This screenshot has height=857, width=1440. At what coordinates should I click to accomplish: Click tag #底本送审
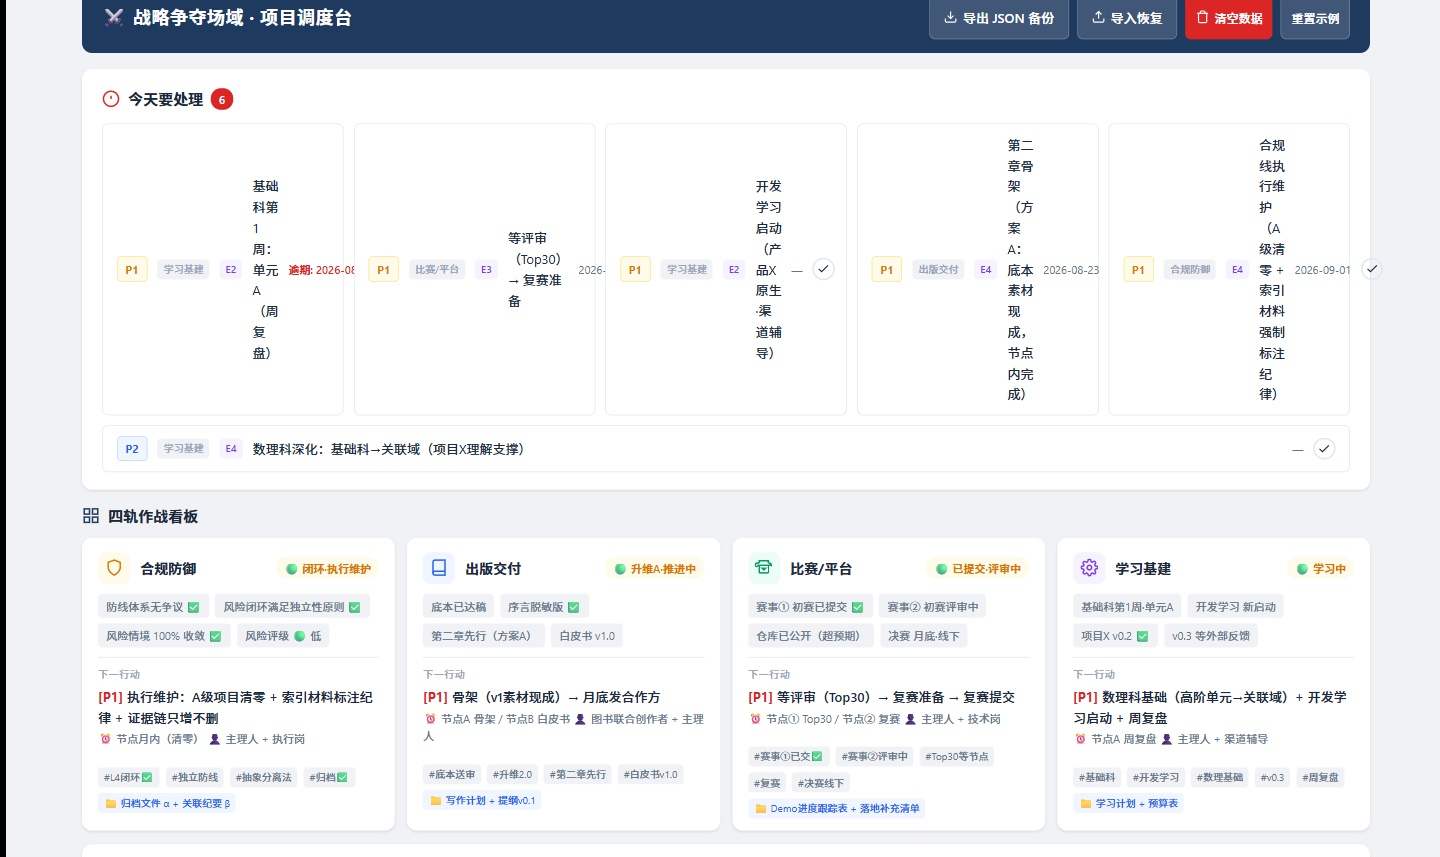click(x=453, y=774)
